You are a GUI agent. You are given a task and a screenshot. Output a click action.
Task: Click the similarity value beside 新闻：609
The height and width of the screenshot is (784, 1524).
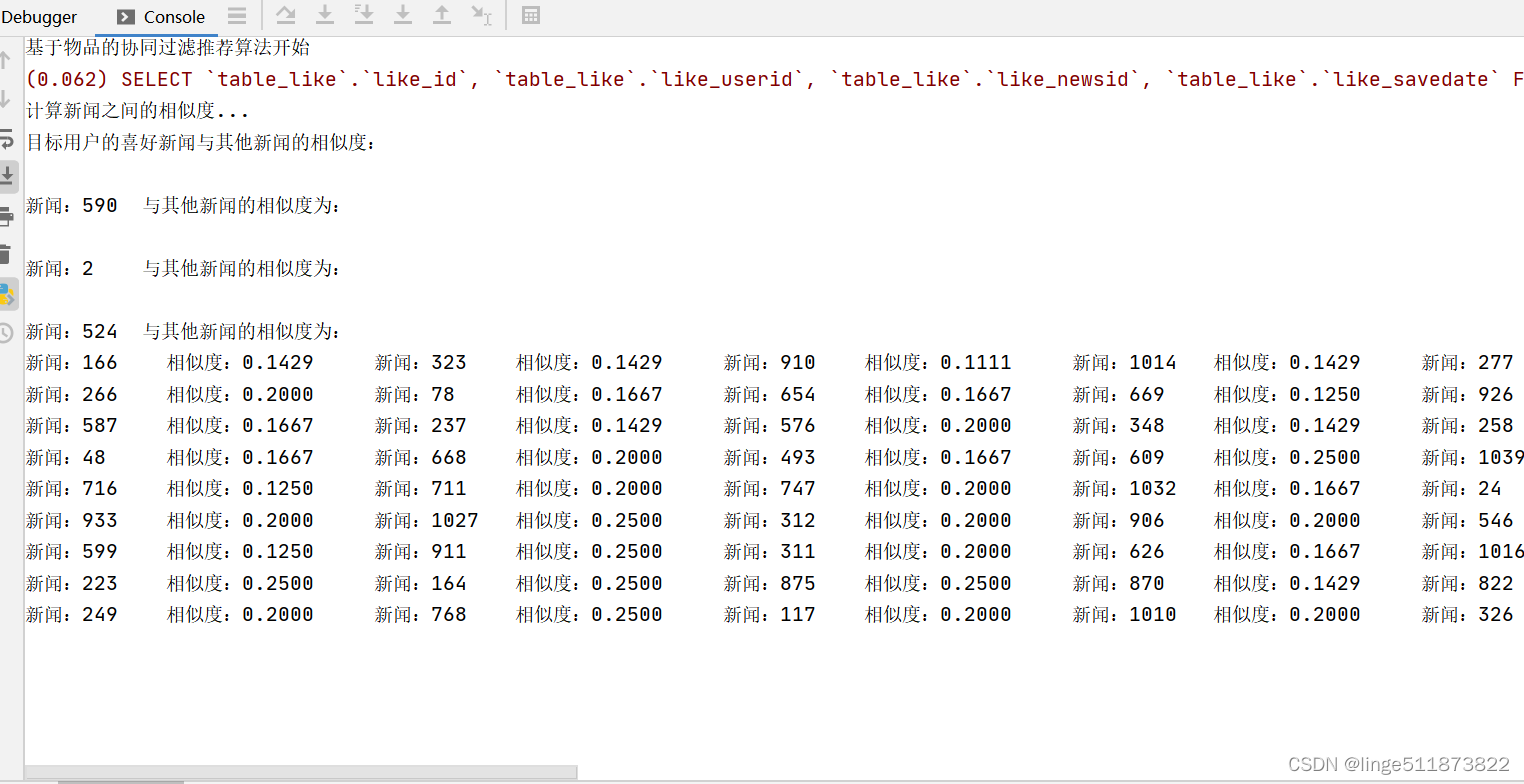point(1325,457)
